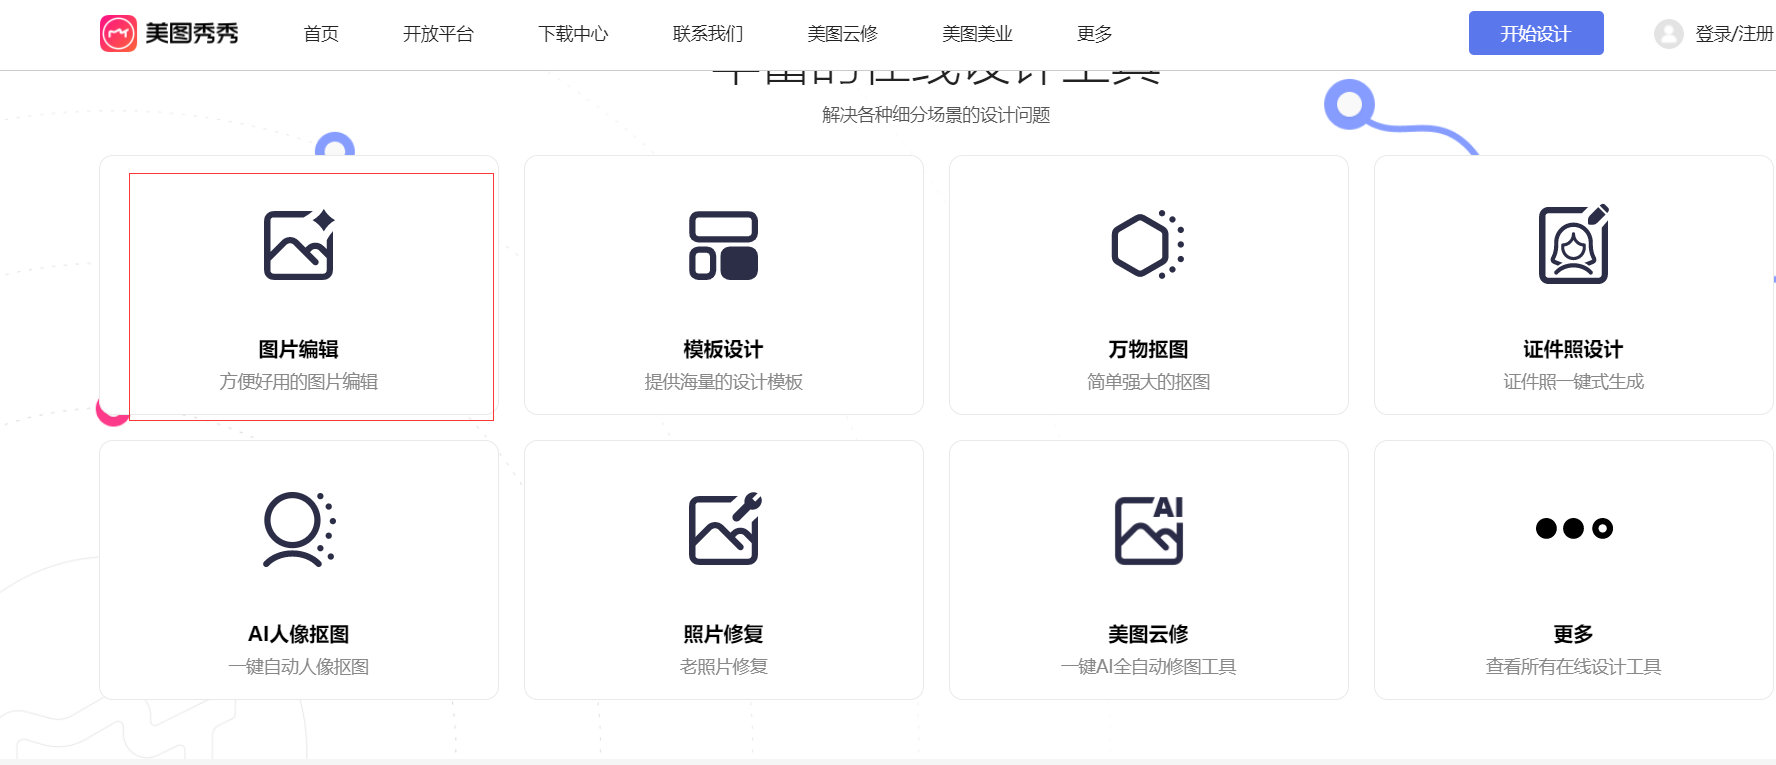Click the 美图云修 AI picture icon
The image size is (1776, 765).
(x=1149, y=530)
